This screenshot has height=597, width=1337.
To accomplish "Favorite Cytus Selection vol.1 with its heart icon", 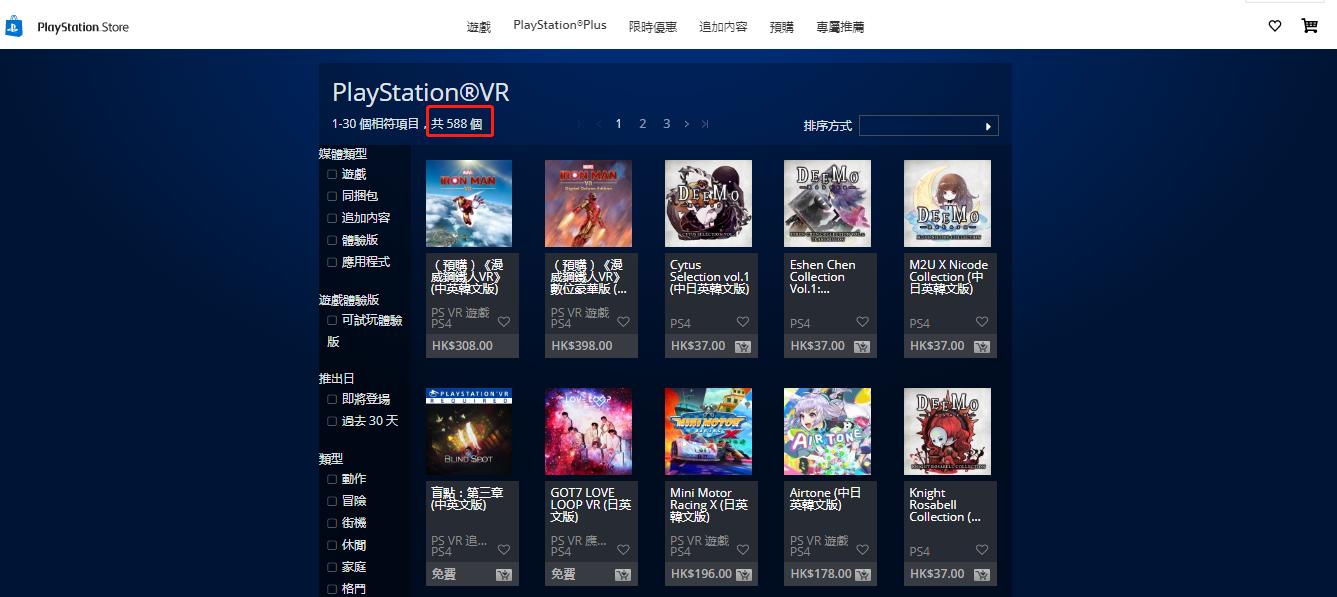I will [742, 322].
